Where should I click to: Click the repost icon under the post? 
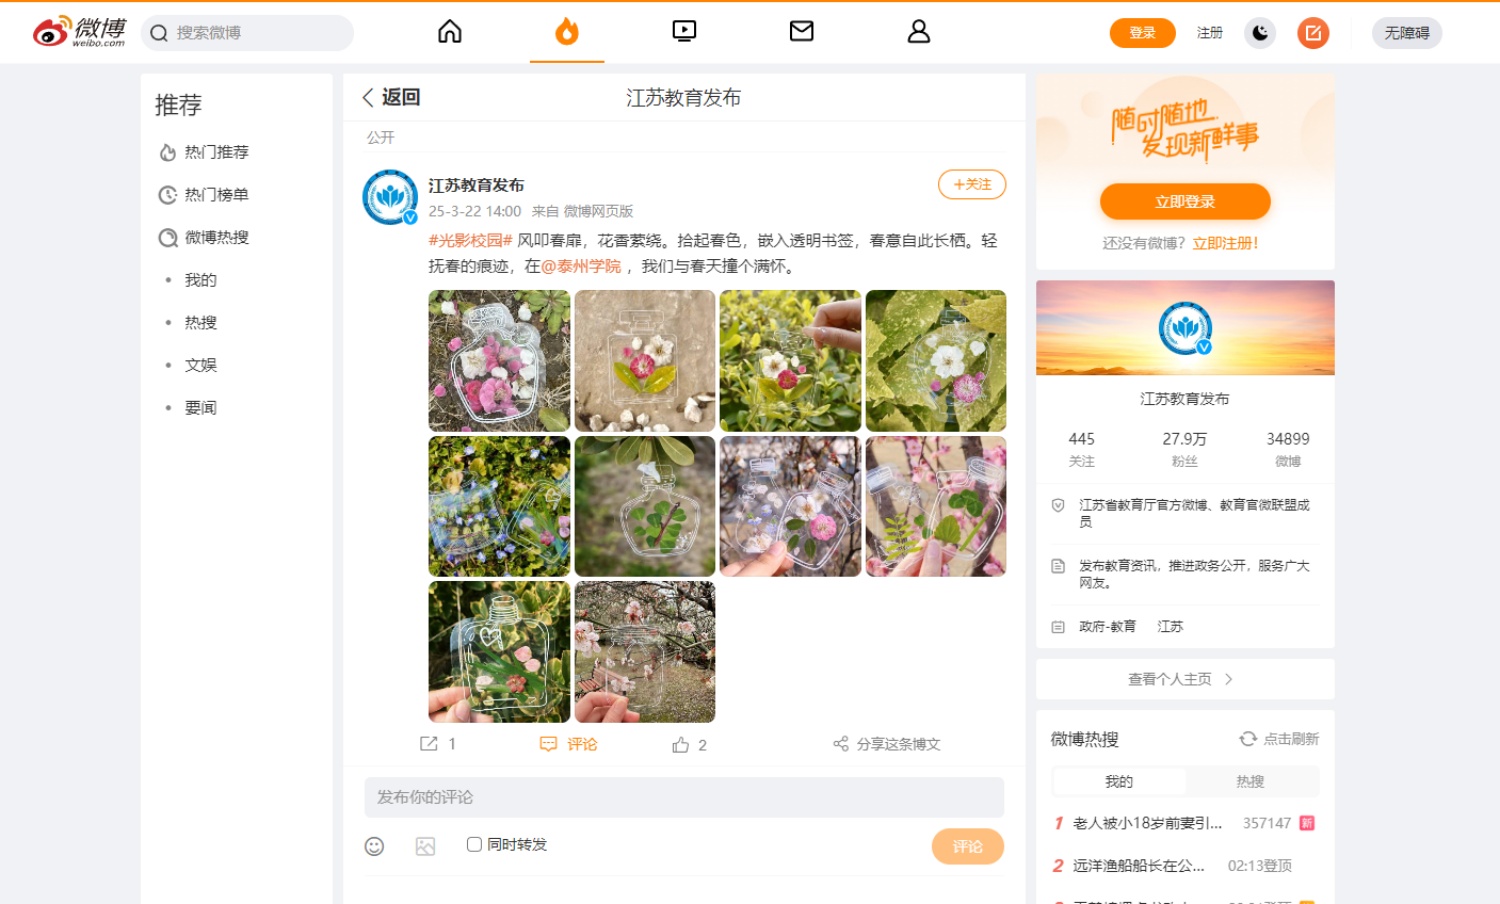(x=429, y=744)
